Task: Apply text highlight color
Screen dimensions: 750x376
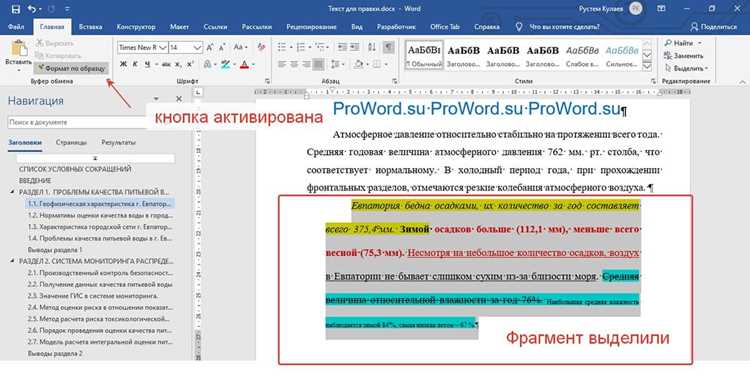Action: point(225,64)
